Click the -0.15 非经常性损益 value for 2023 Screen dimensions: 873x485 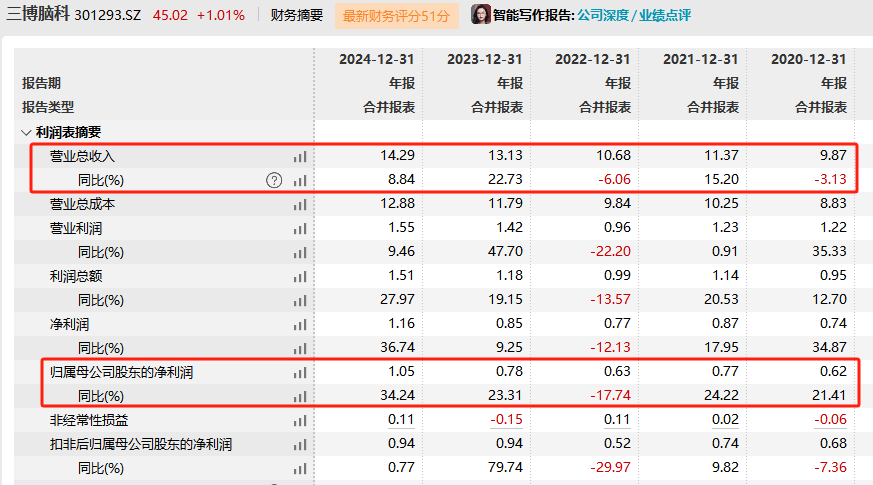click(506, 420)
